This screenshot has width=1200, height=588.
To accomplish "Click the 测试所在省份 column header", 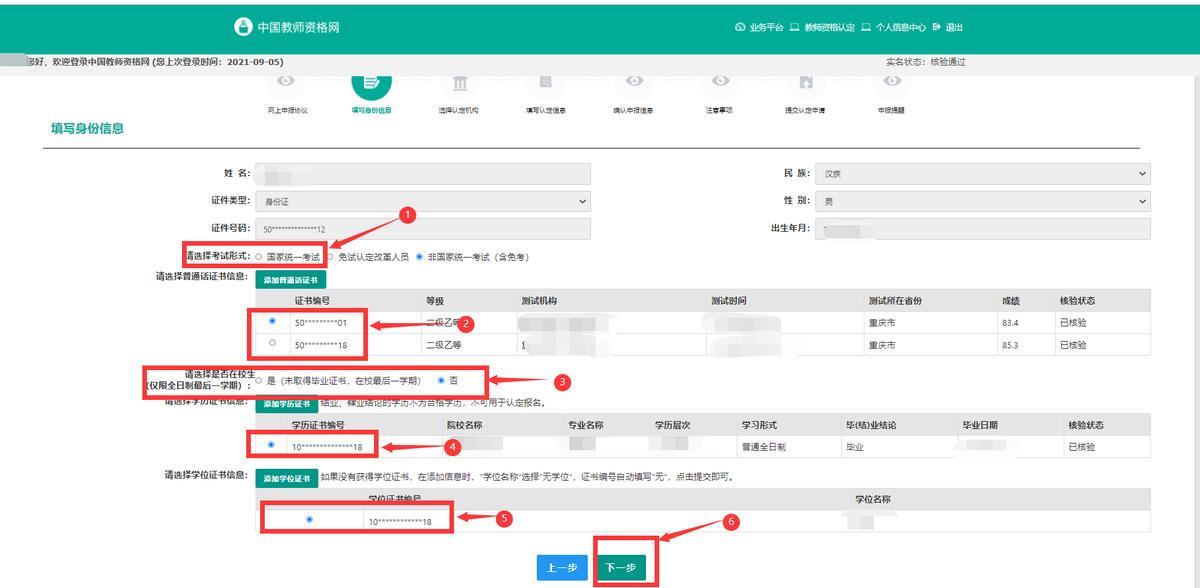I will (895, 301).
